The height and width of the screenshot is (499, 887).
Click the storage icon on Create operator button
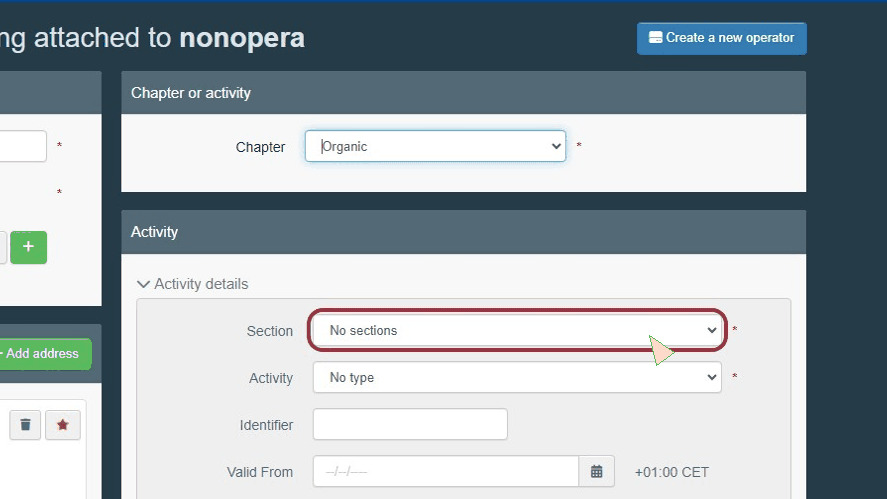(655, 38)
